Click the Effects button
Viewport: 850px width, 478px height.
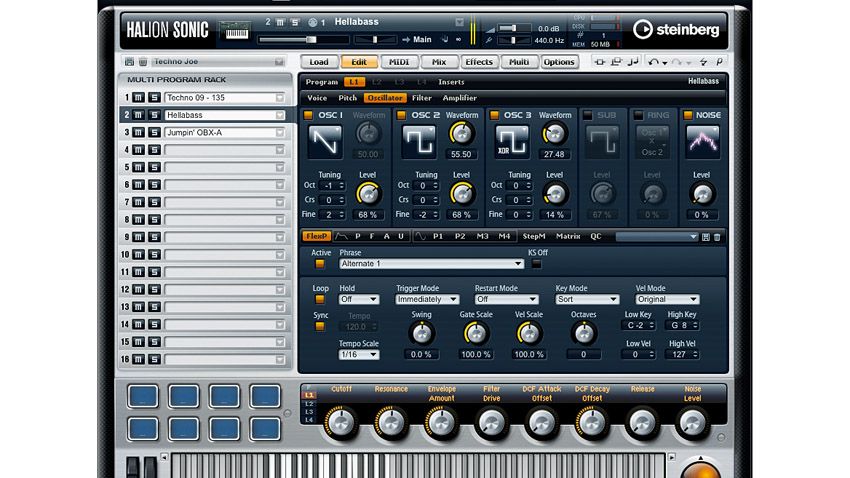[479, 62]
